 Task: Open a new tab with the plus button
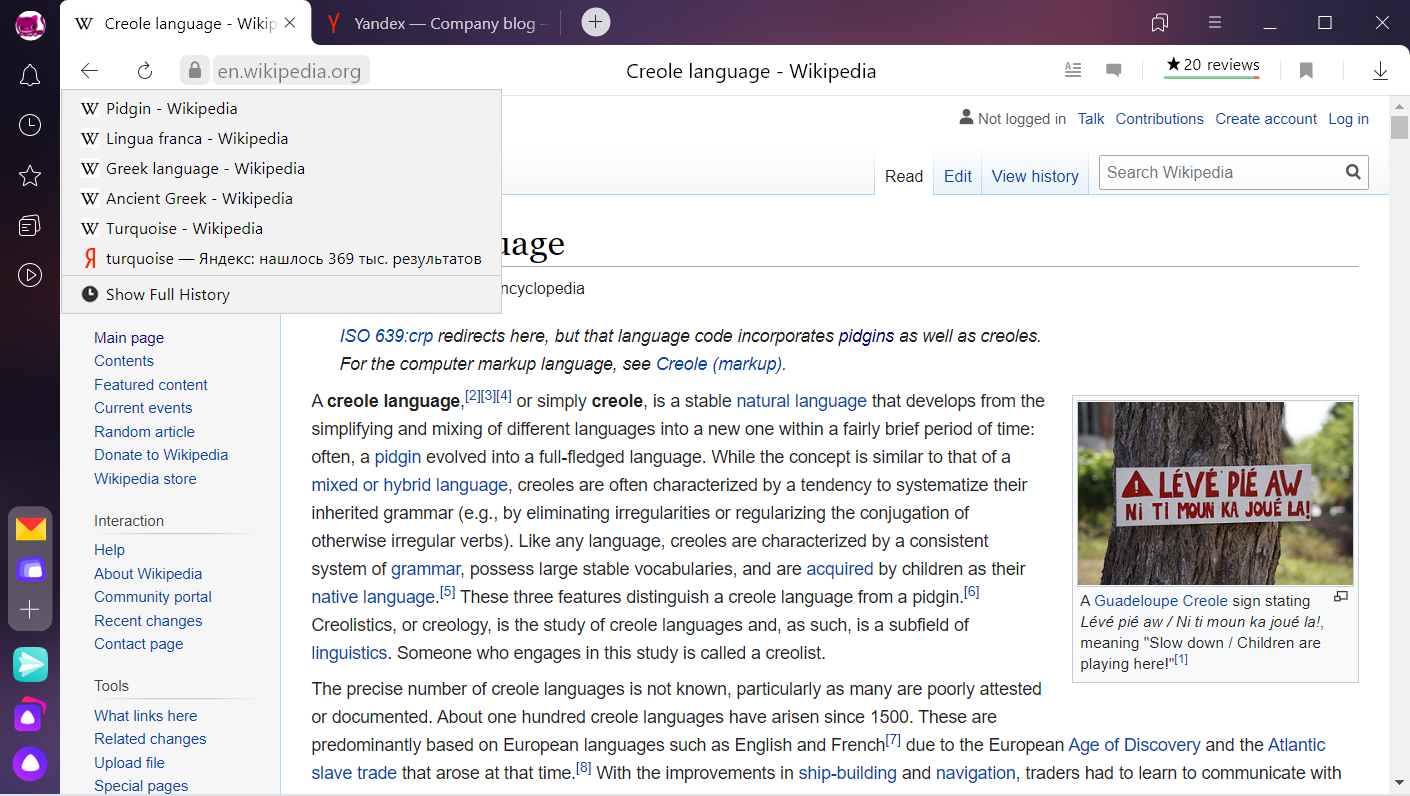click(x=595, y=22)
